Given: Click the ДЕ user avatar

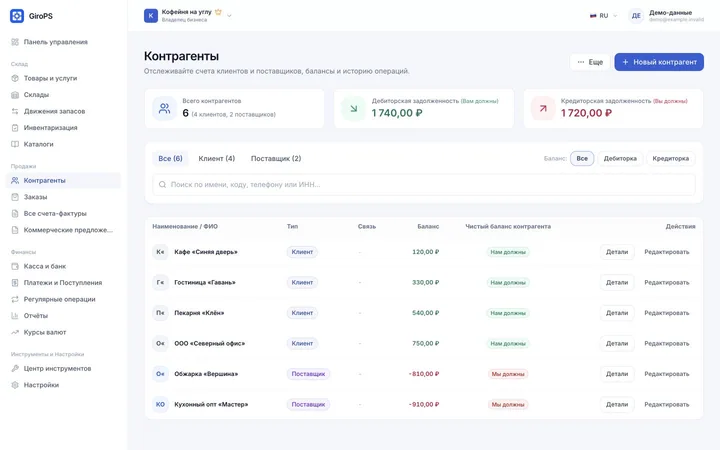Looking at the screenshot, I should (636, 16).
